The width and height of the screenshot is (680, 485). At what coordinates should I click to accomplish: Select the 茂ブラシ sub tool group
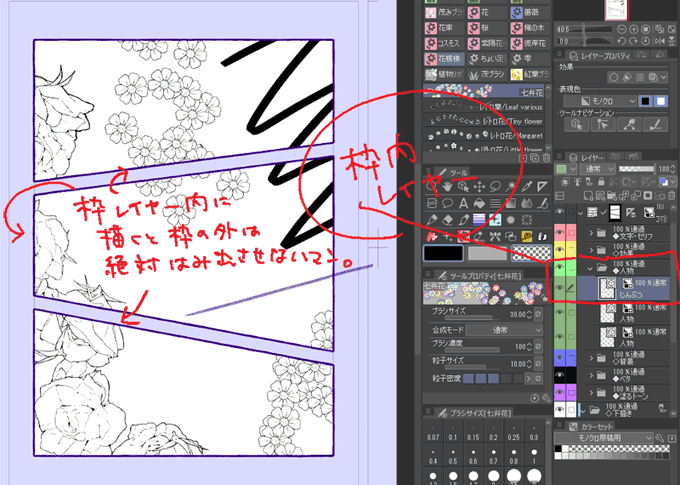(487, 75)
